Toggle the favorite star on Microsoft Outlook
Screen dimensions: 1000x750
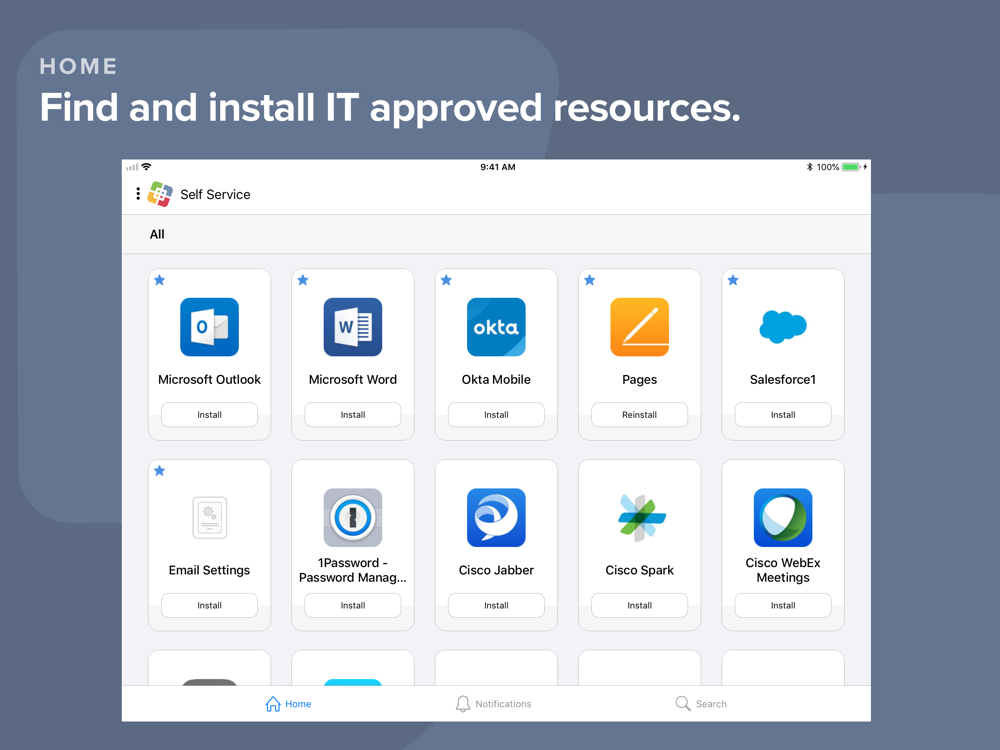coord(159,280)
